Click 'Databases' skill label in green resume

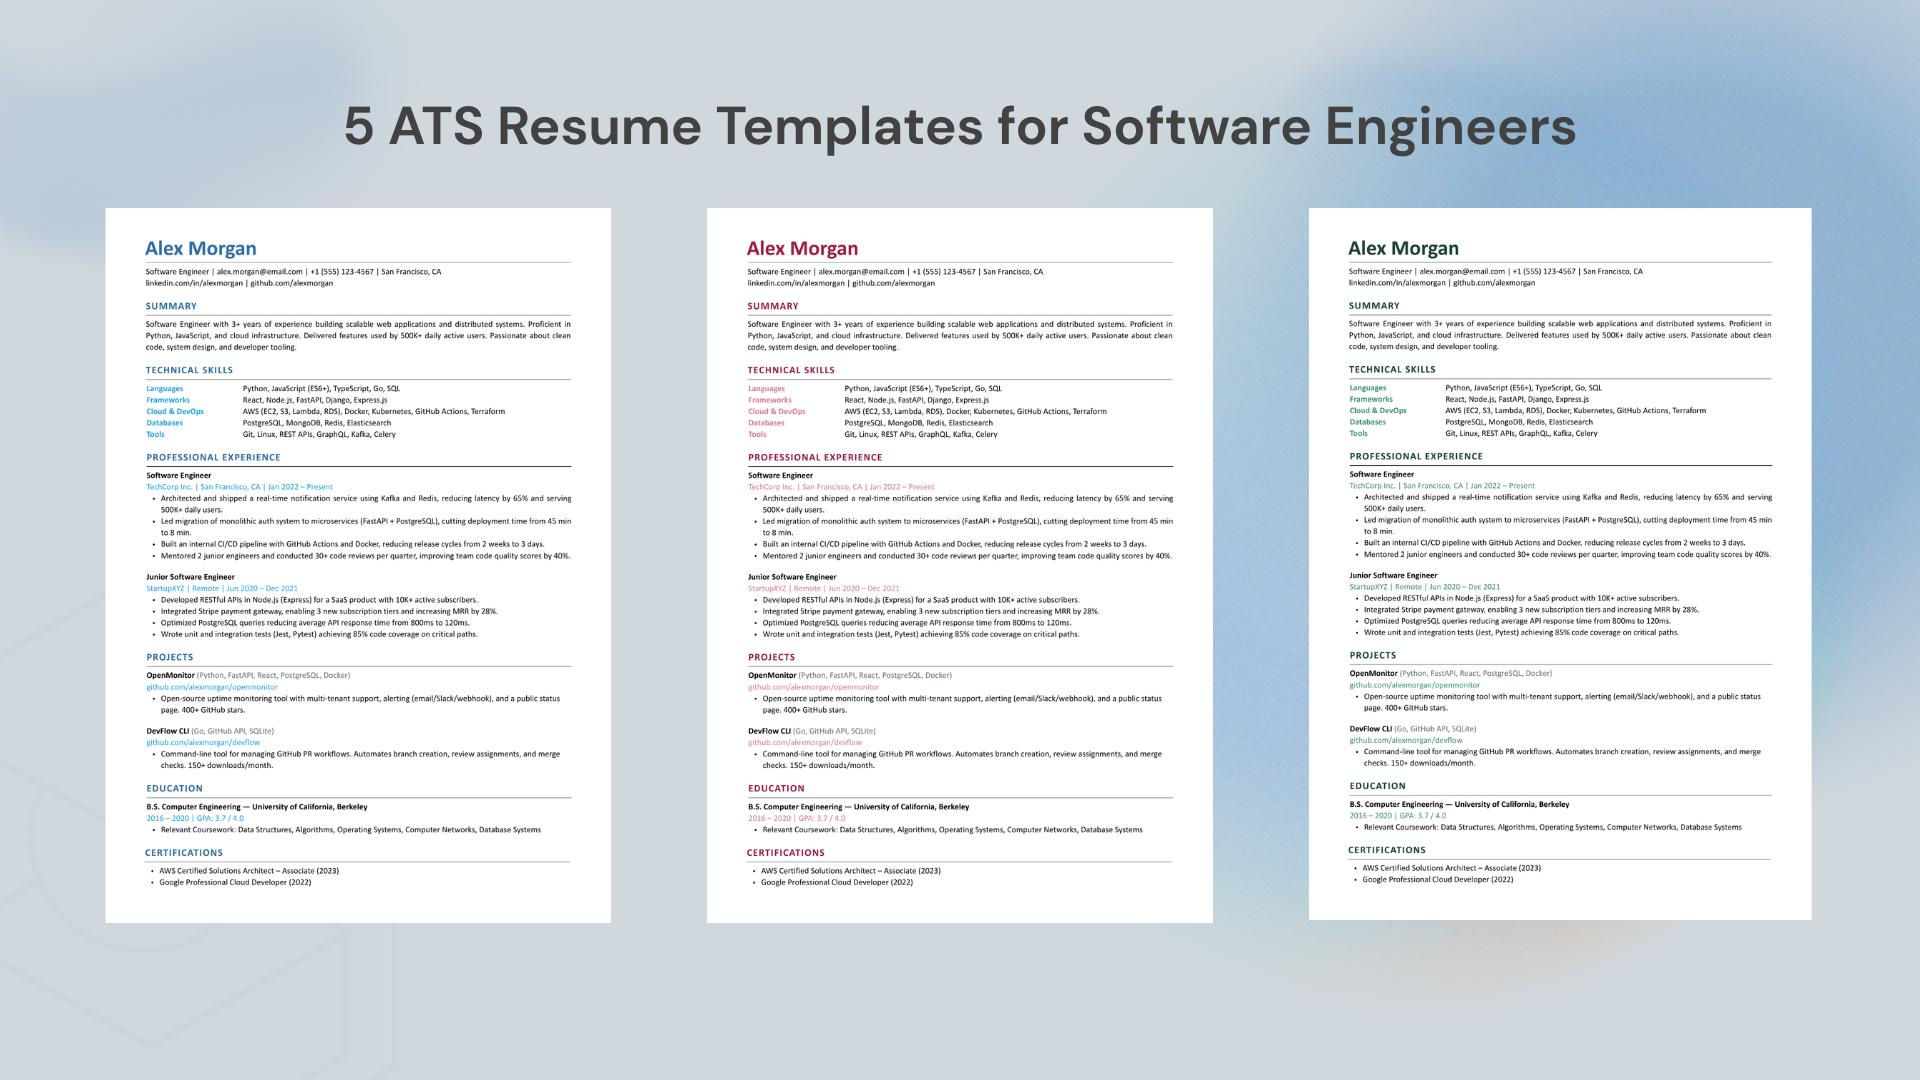pos(1368,422)
